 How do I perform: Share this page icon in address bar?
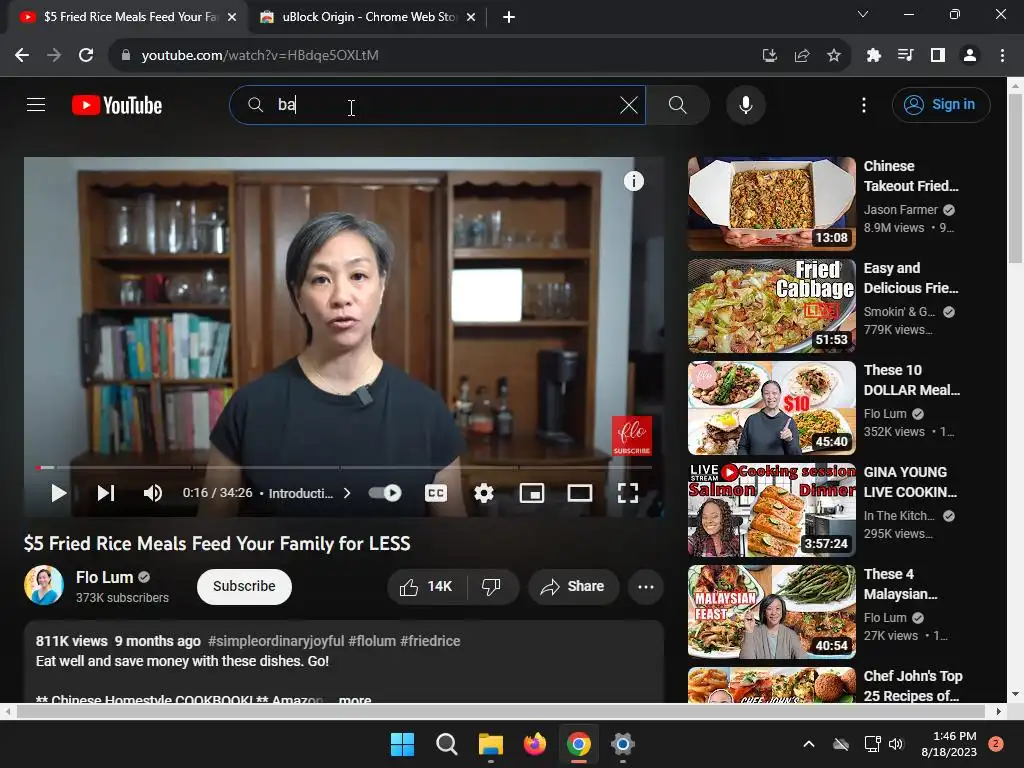pyautogui.click(x=802, y=56)
